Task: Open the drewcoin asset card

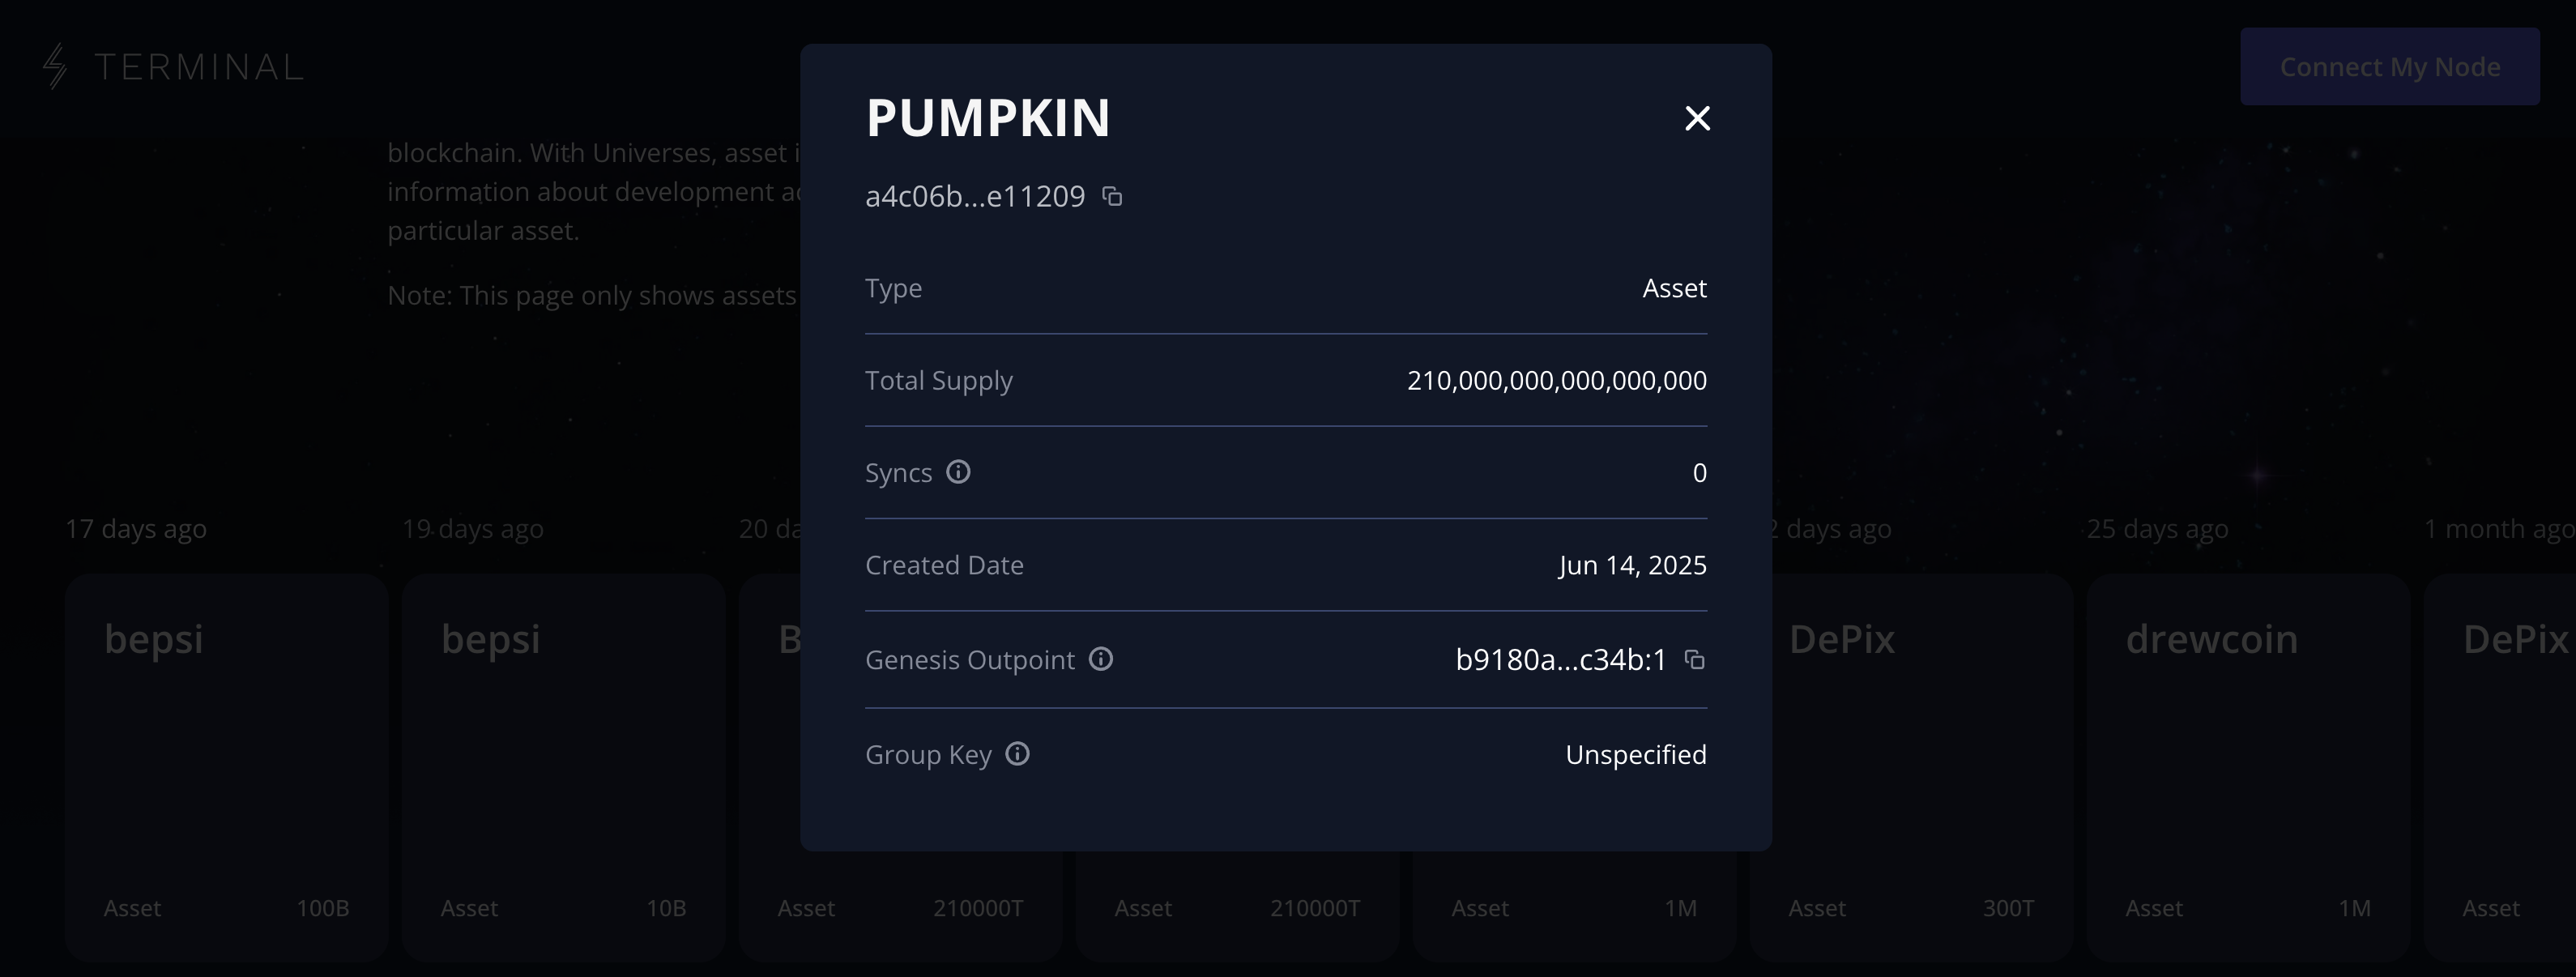Action: coord(2248,767)
